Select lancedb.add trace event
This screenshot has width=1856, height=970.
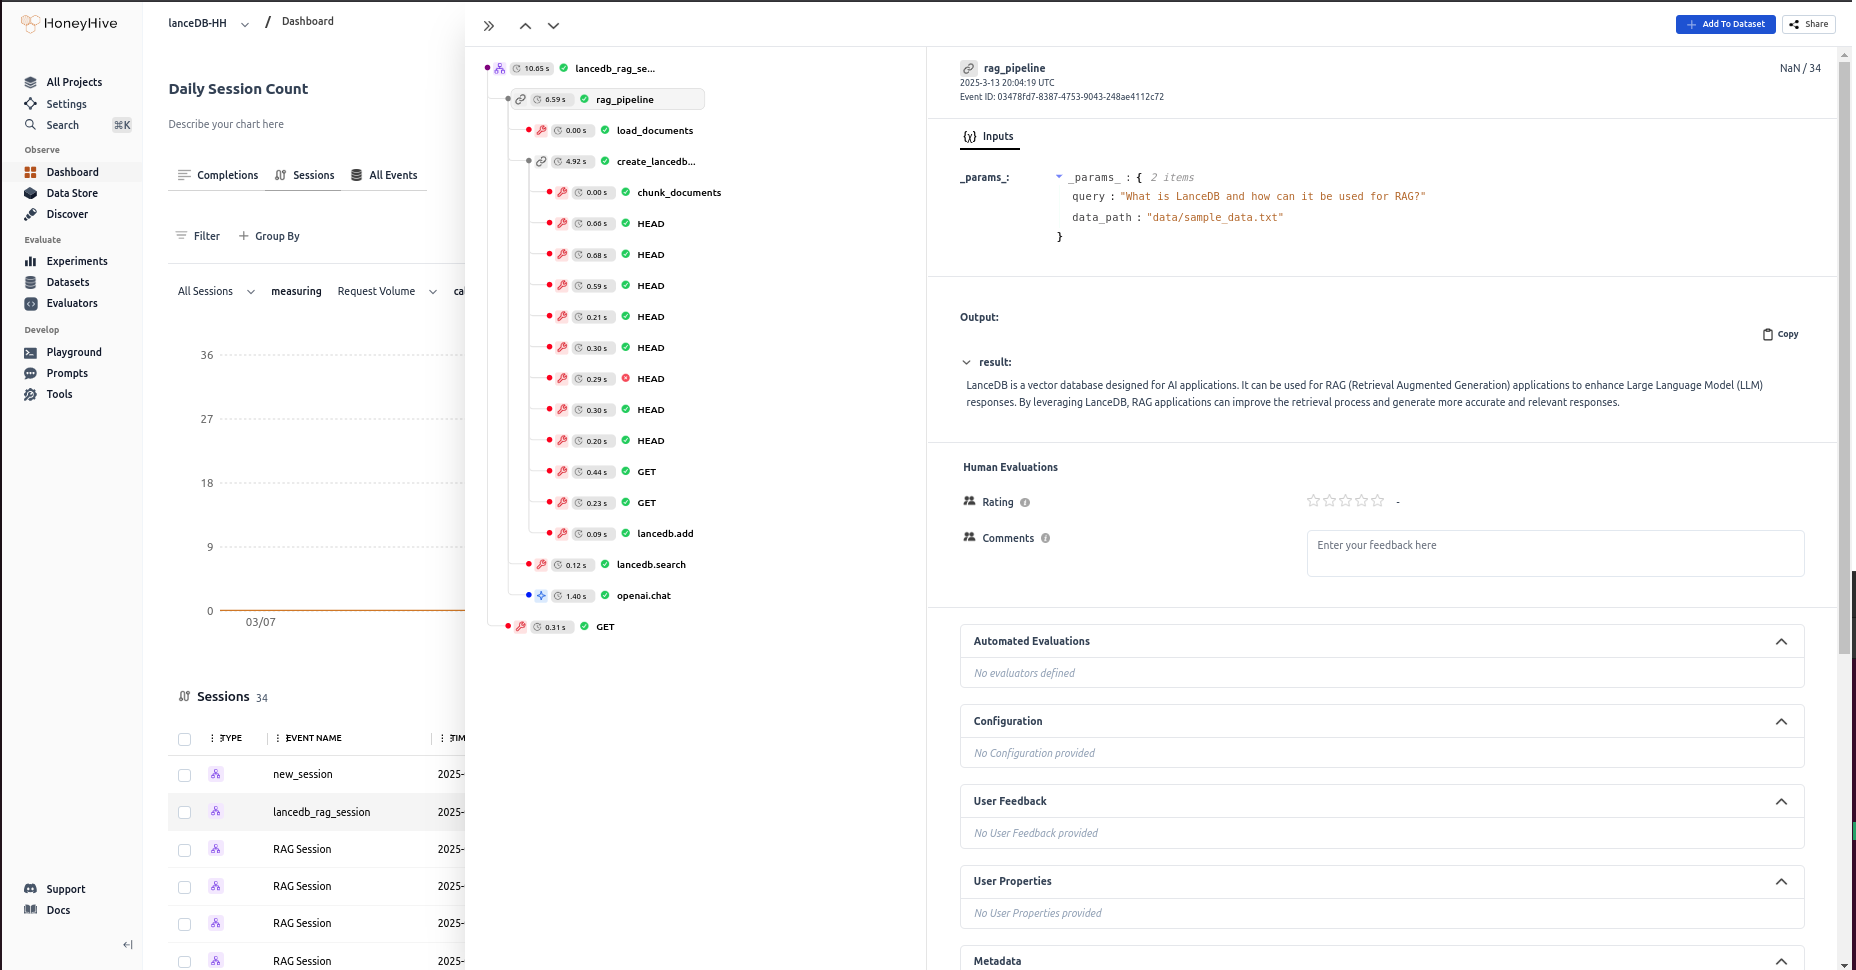click(x=665, y=534)
